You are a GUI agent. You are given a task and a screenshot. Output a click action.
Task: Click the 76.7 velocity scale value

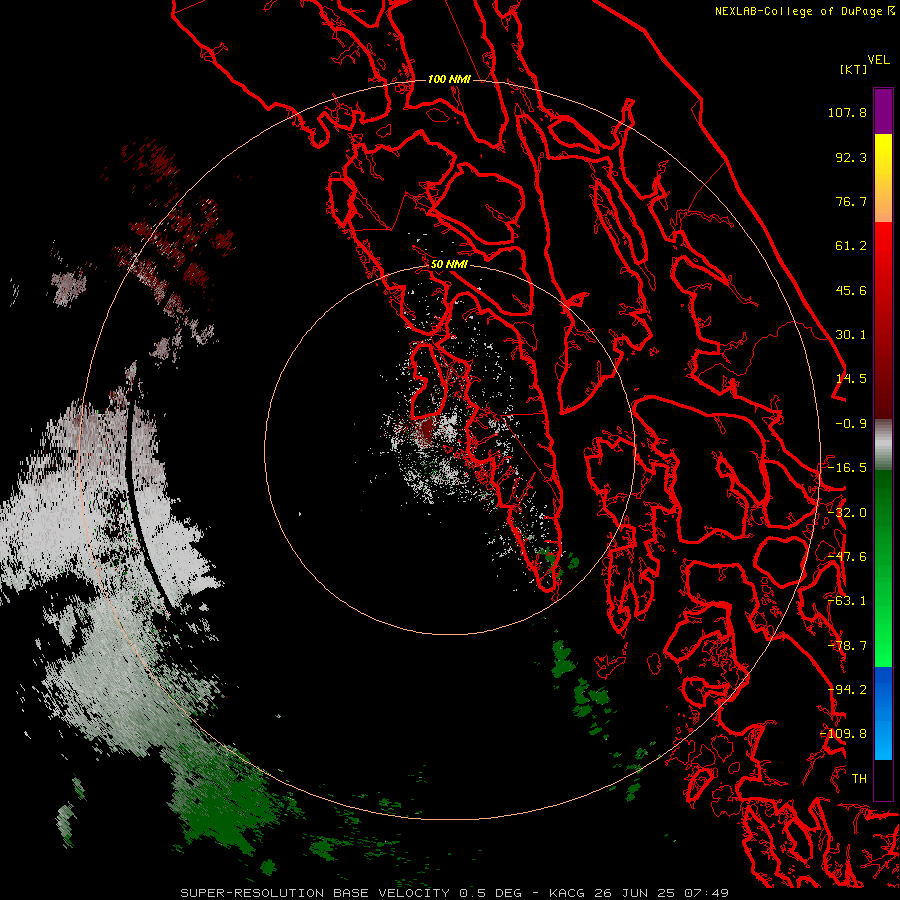point(851,201)
